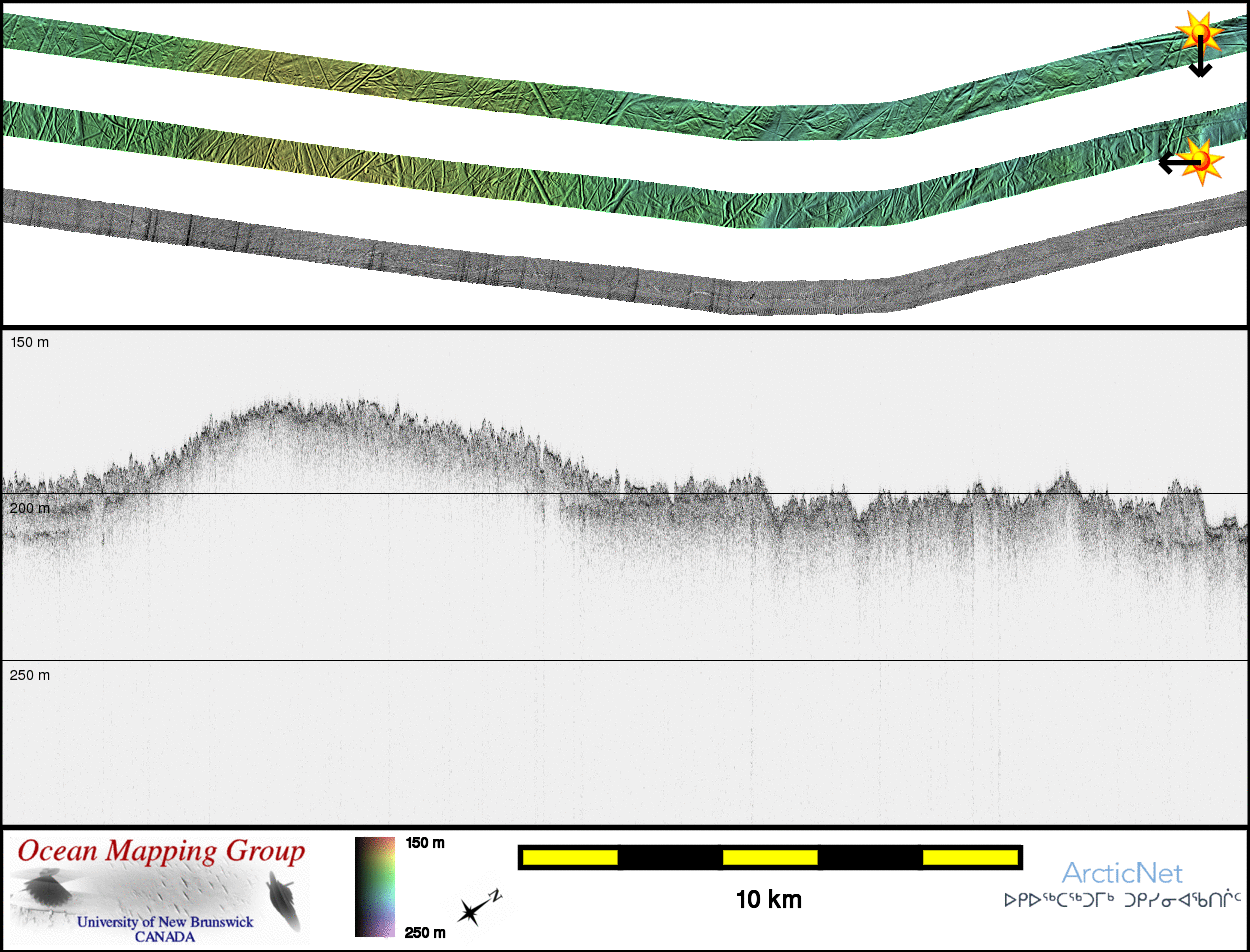
Task: Click the left-pointing black illumination arrow
Action: (1176, 162)
